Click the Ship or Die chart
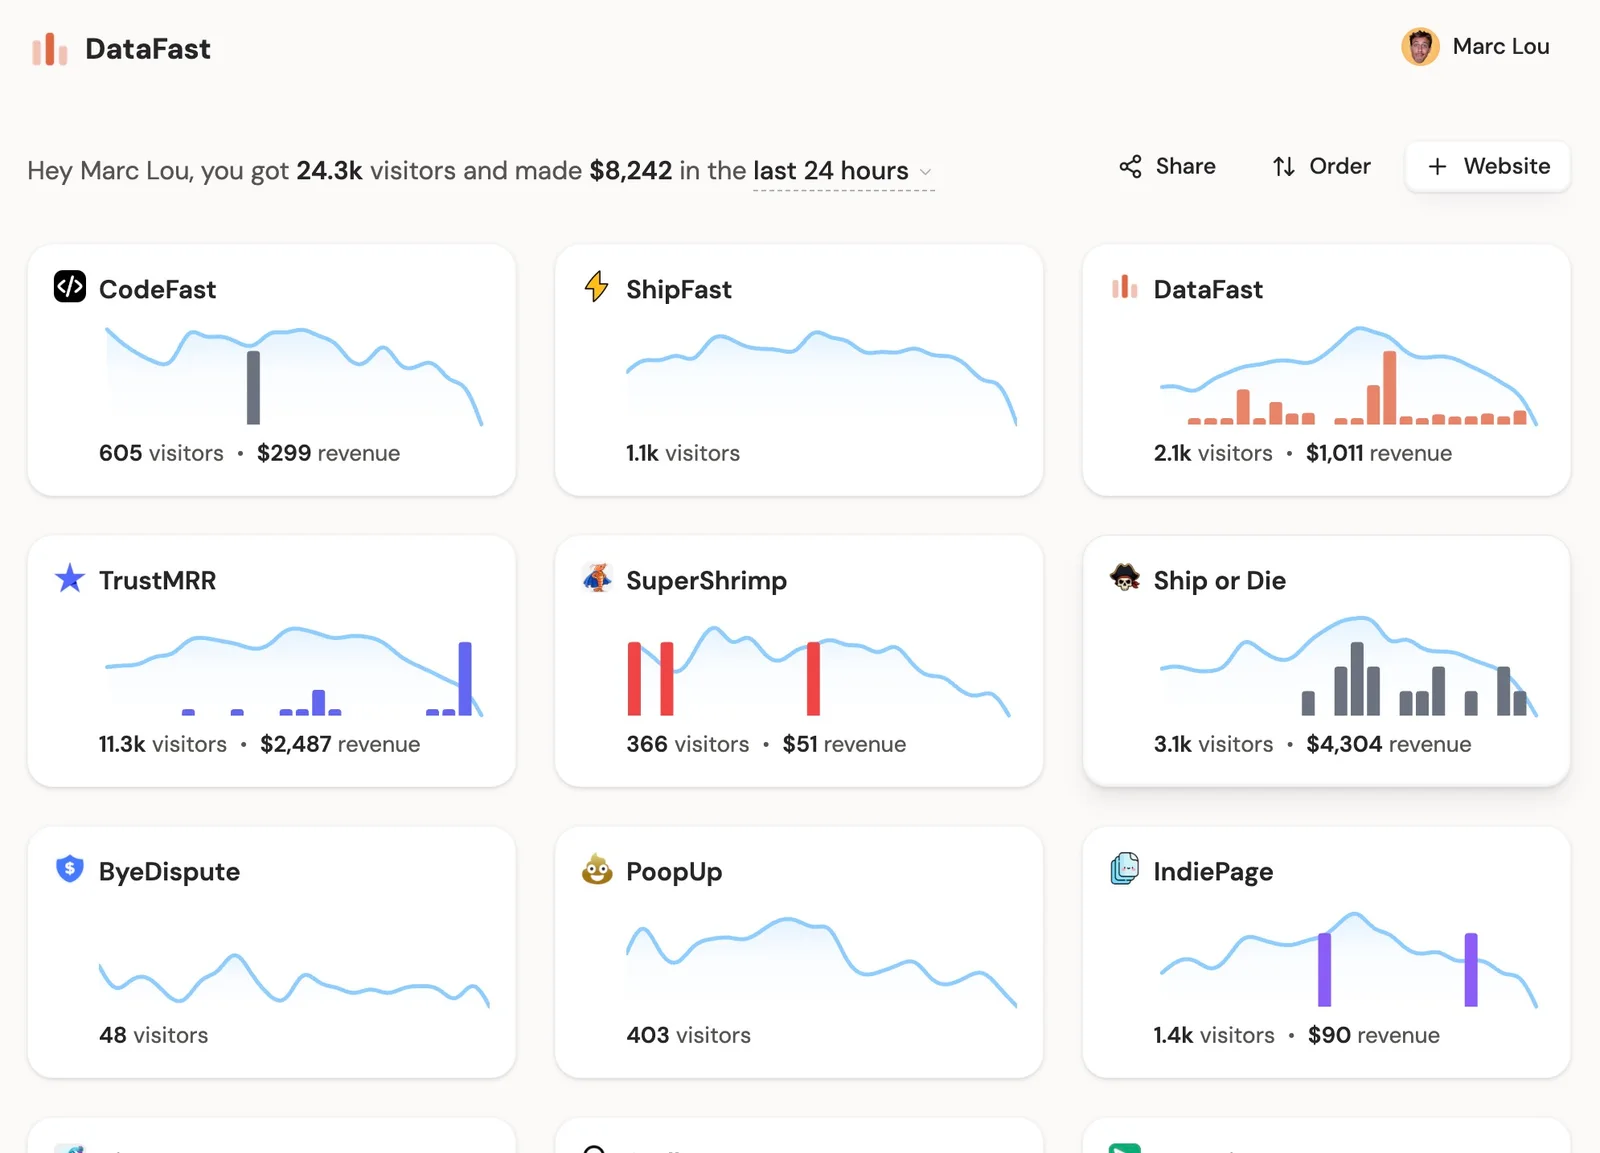This screenshot has height=1153, width=1600. pyautogui.click(x=1348, y=666)
